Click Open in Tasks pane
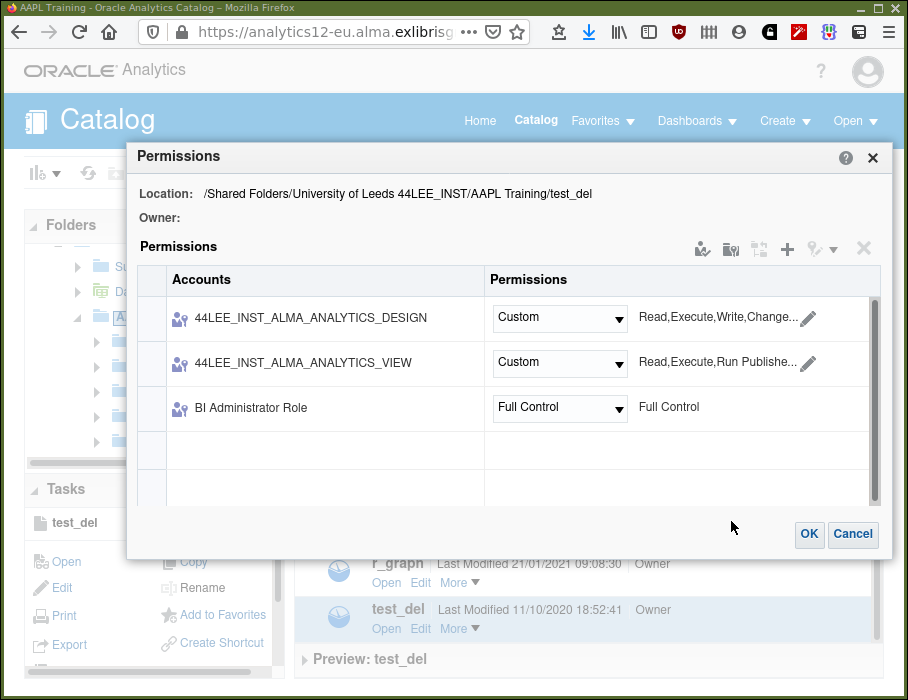Screen dimensions: 908x700 point(67,562)
